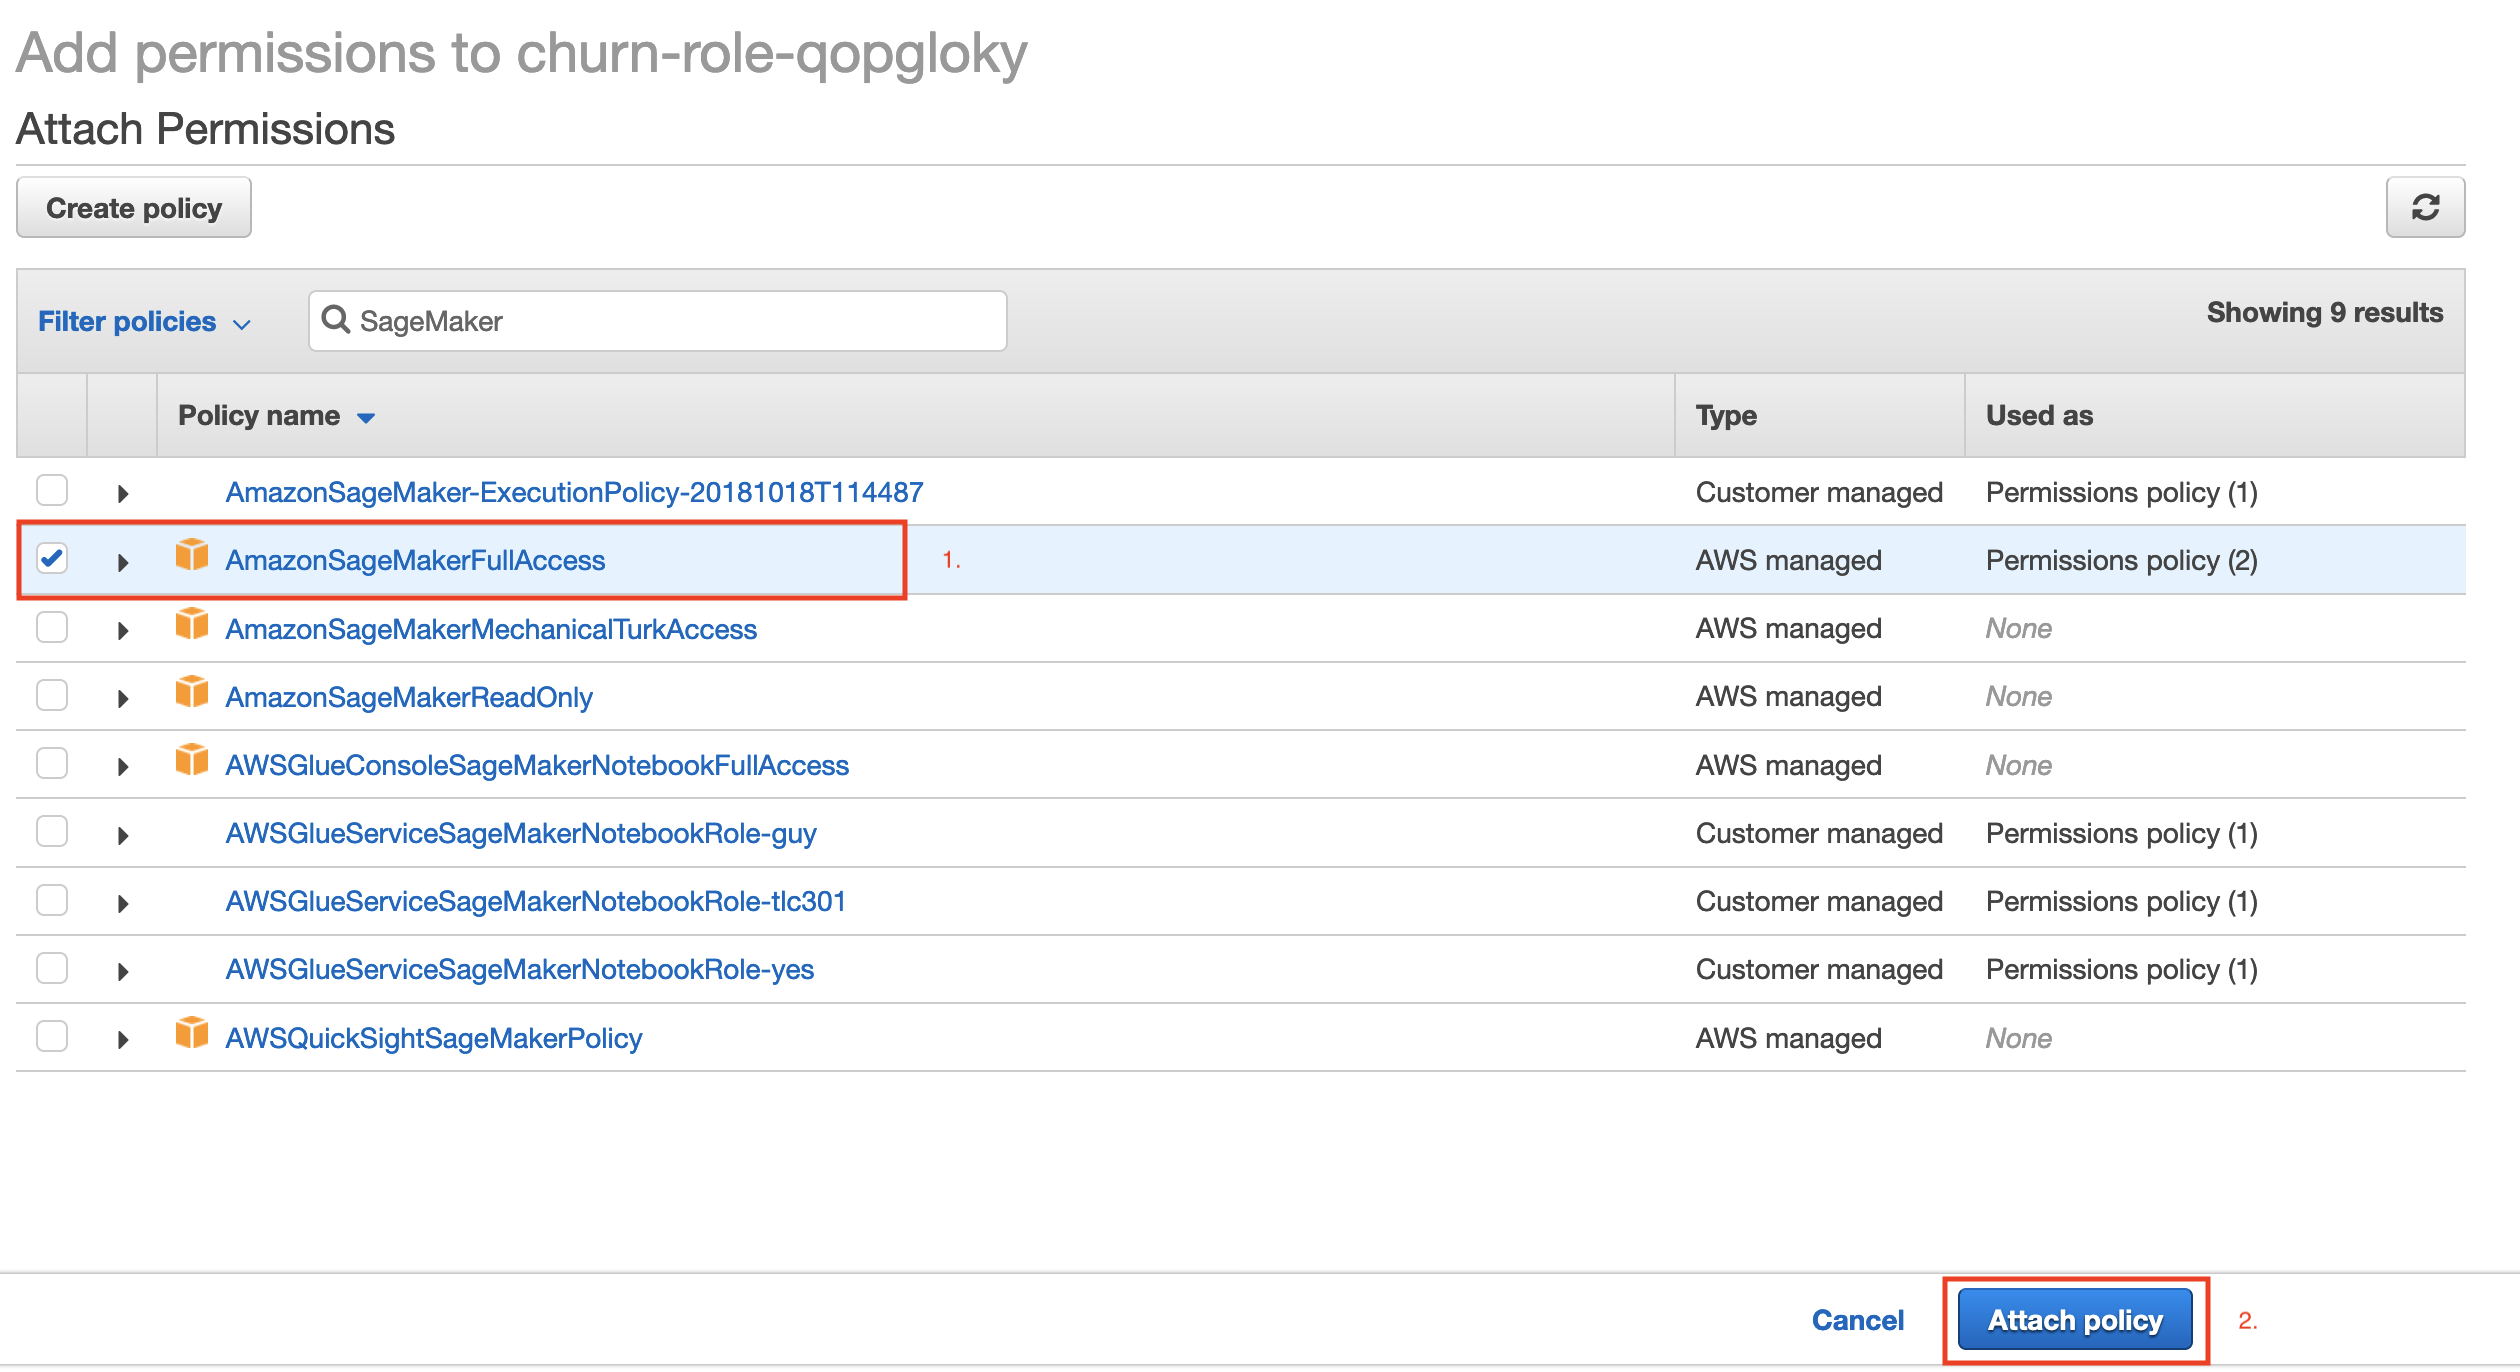This screenshot has width=2520, height=1372.
Task: Open the AWSGlueServiceSageMakerNotebookRole-tlc301 policy link
Action: point(536,901)
